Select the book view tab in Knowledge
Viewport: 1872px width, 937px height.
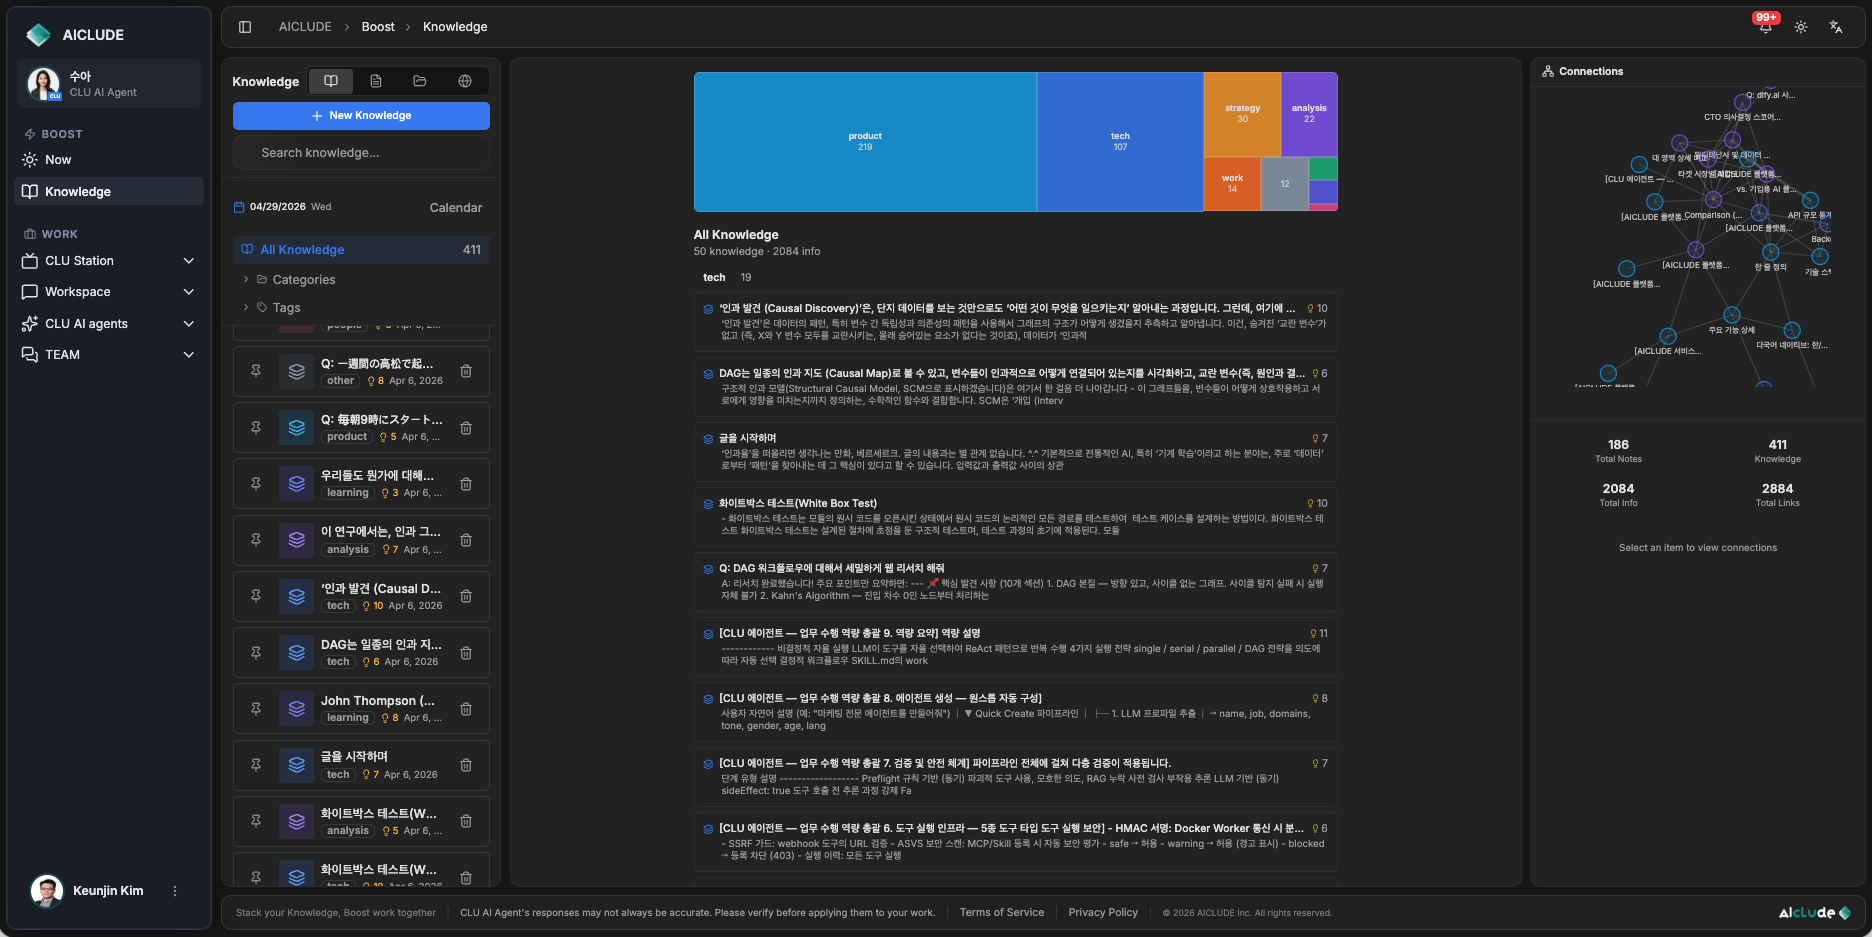coord(331,81)
